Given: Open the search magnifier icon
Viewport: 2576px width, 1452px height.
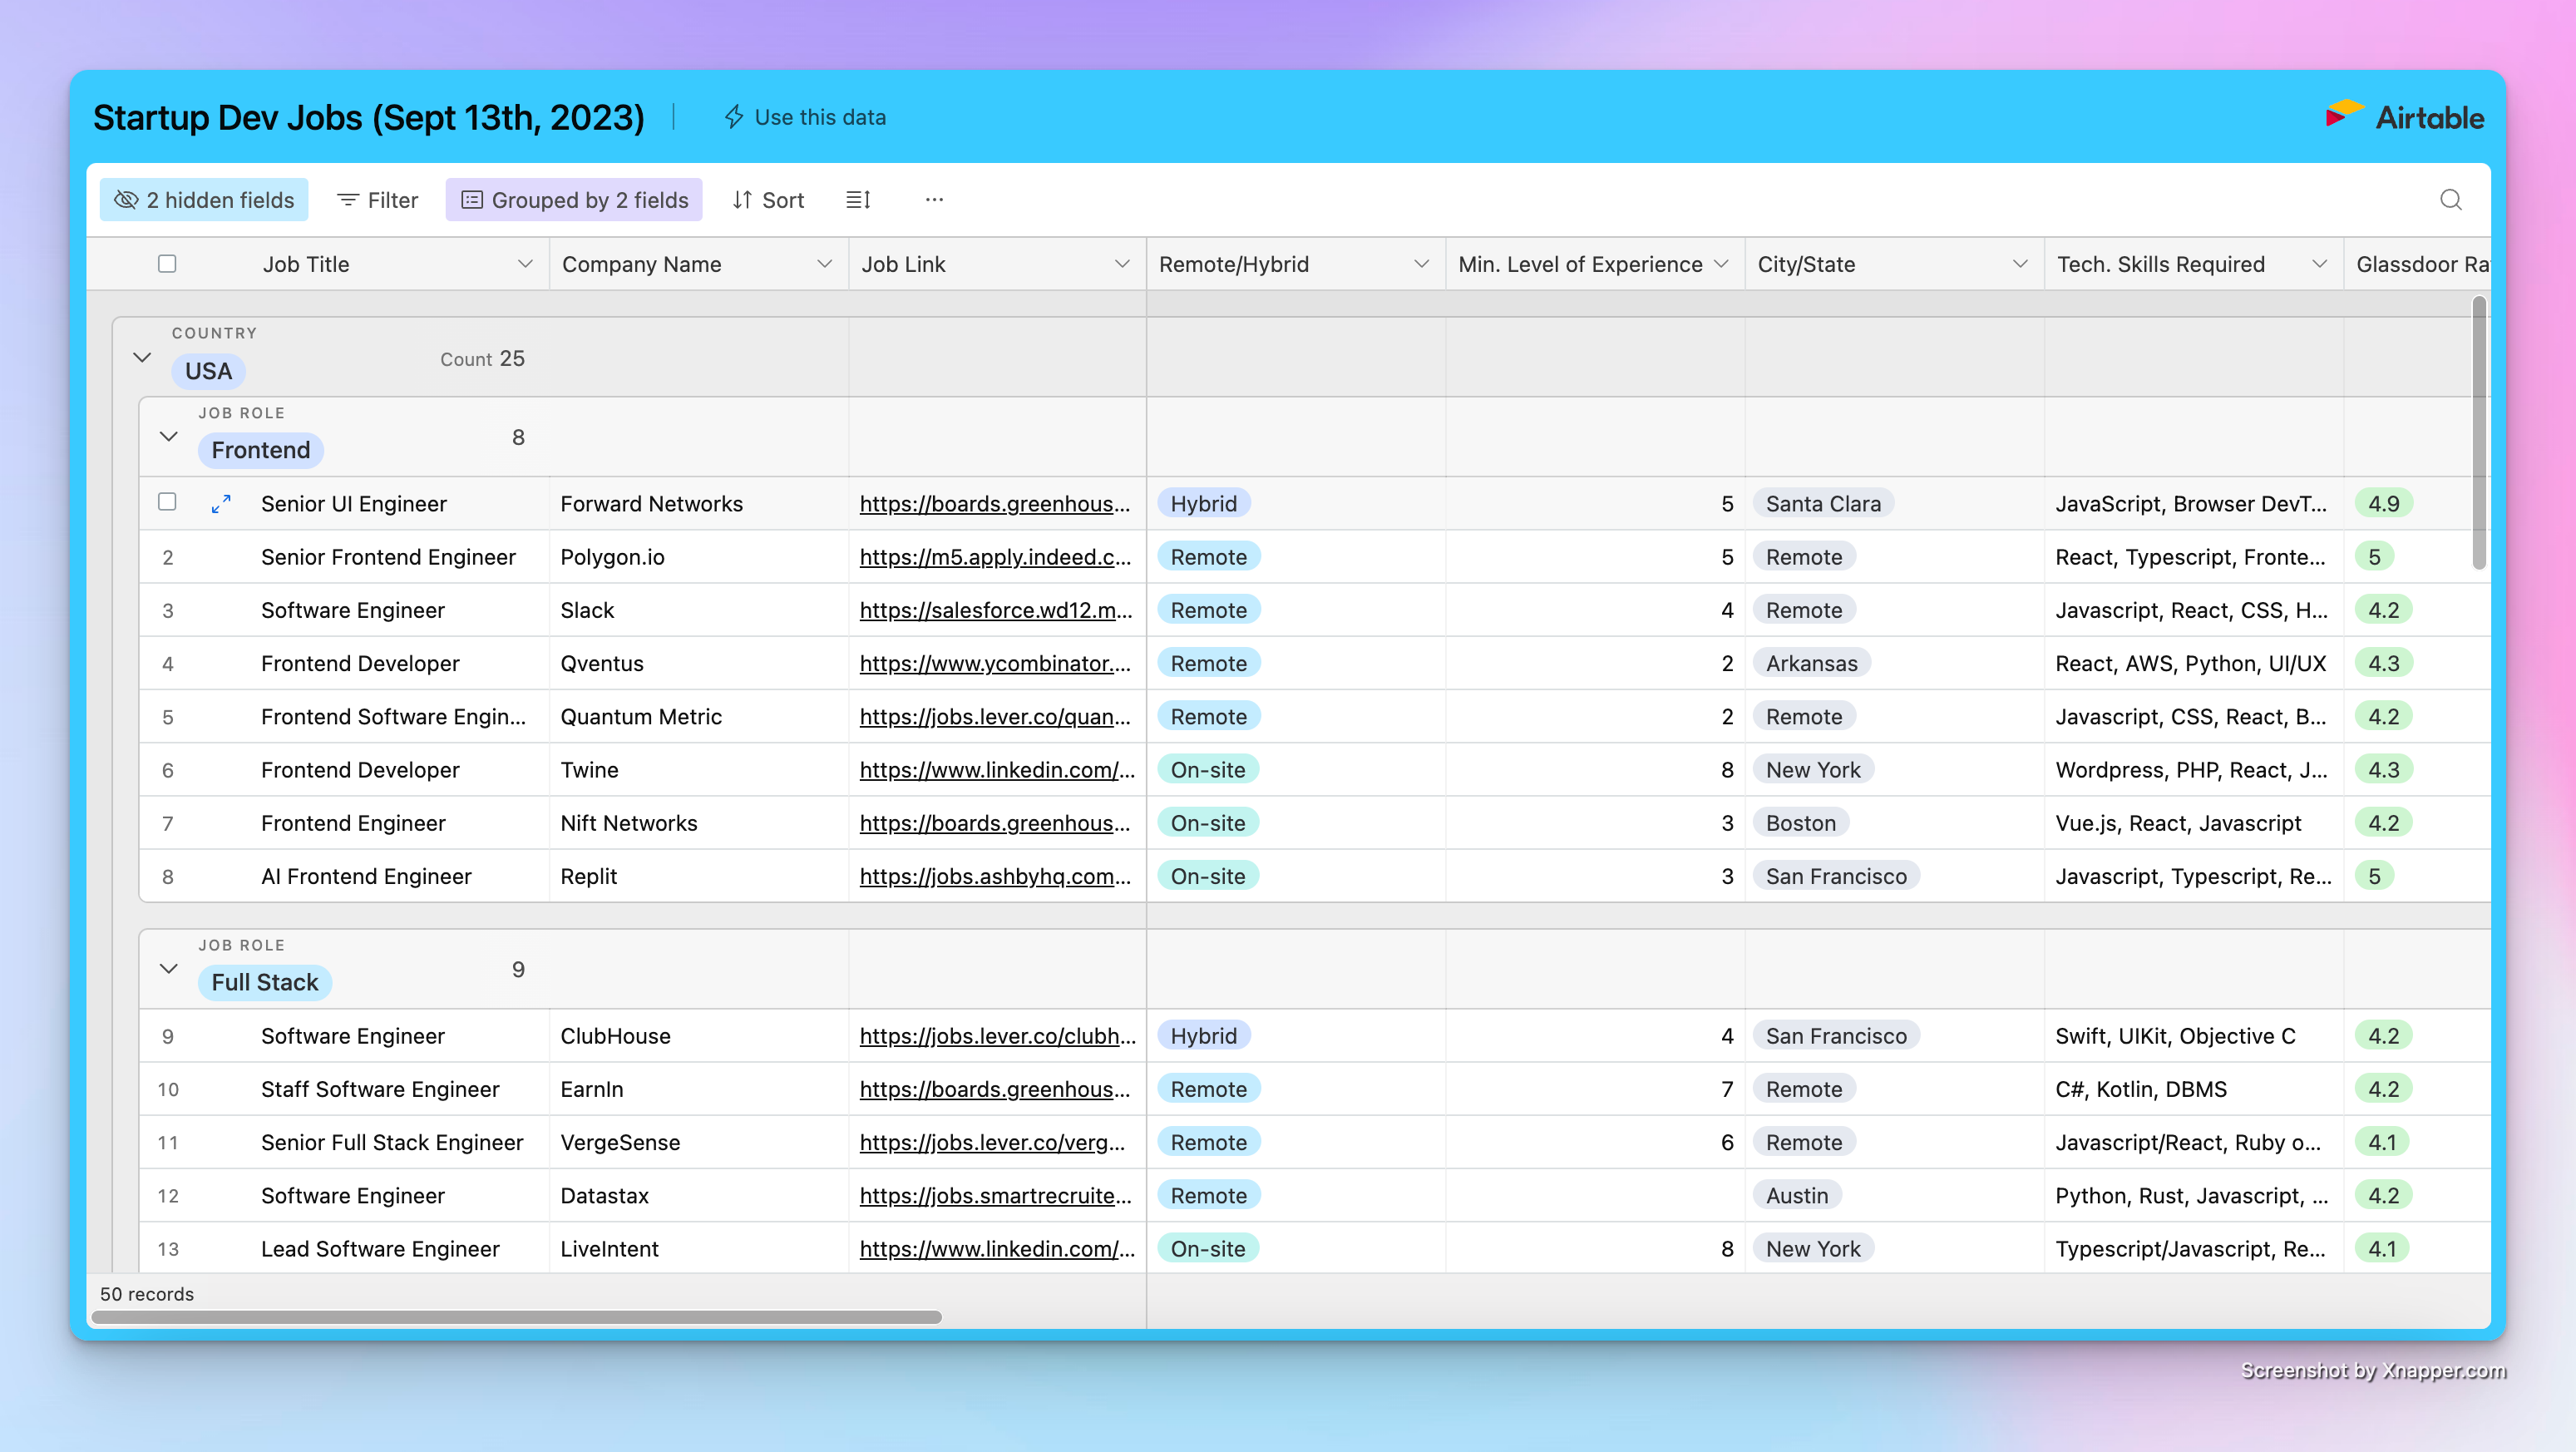Looking at the screenshot, I should pyautogui.click(x=2450, y=200).
